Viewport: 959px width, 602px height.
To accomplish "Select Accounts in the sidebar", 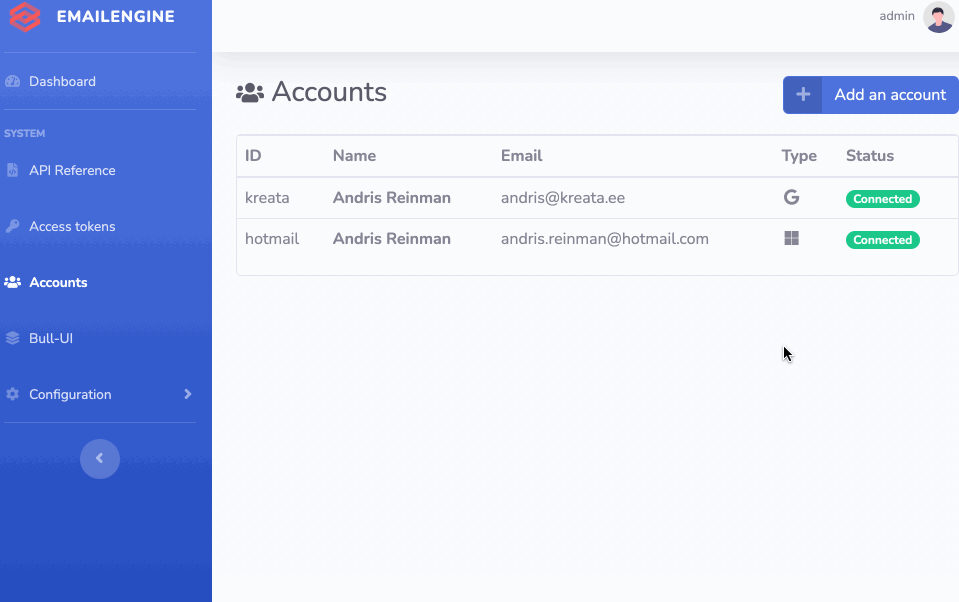I will (x=58, y=283).
